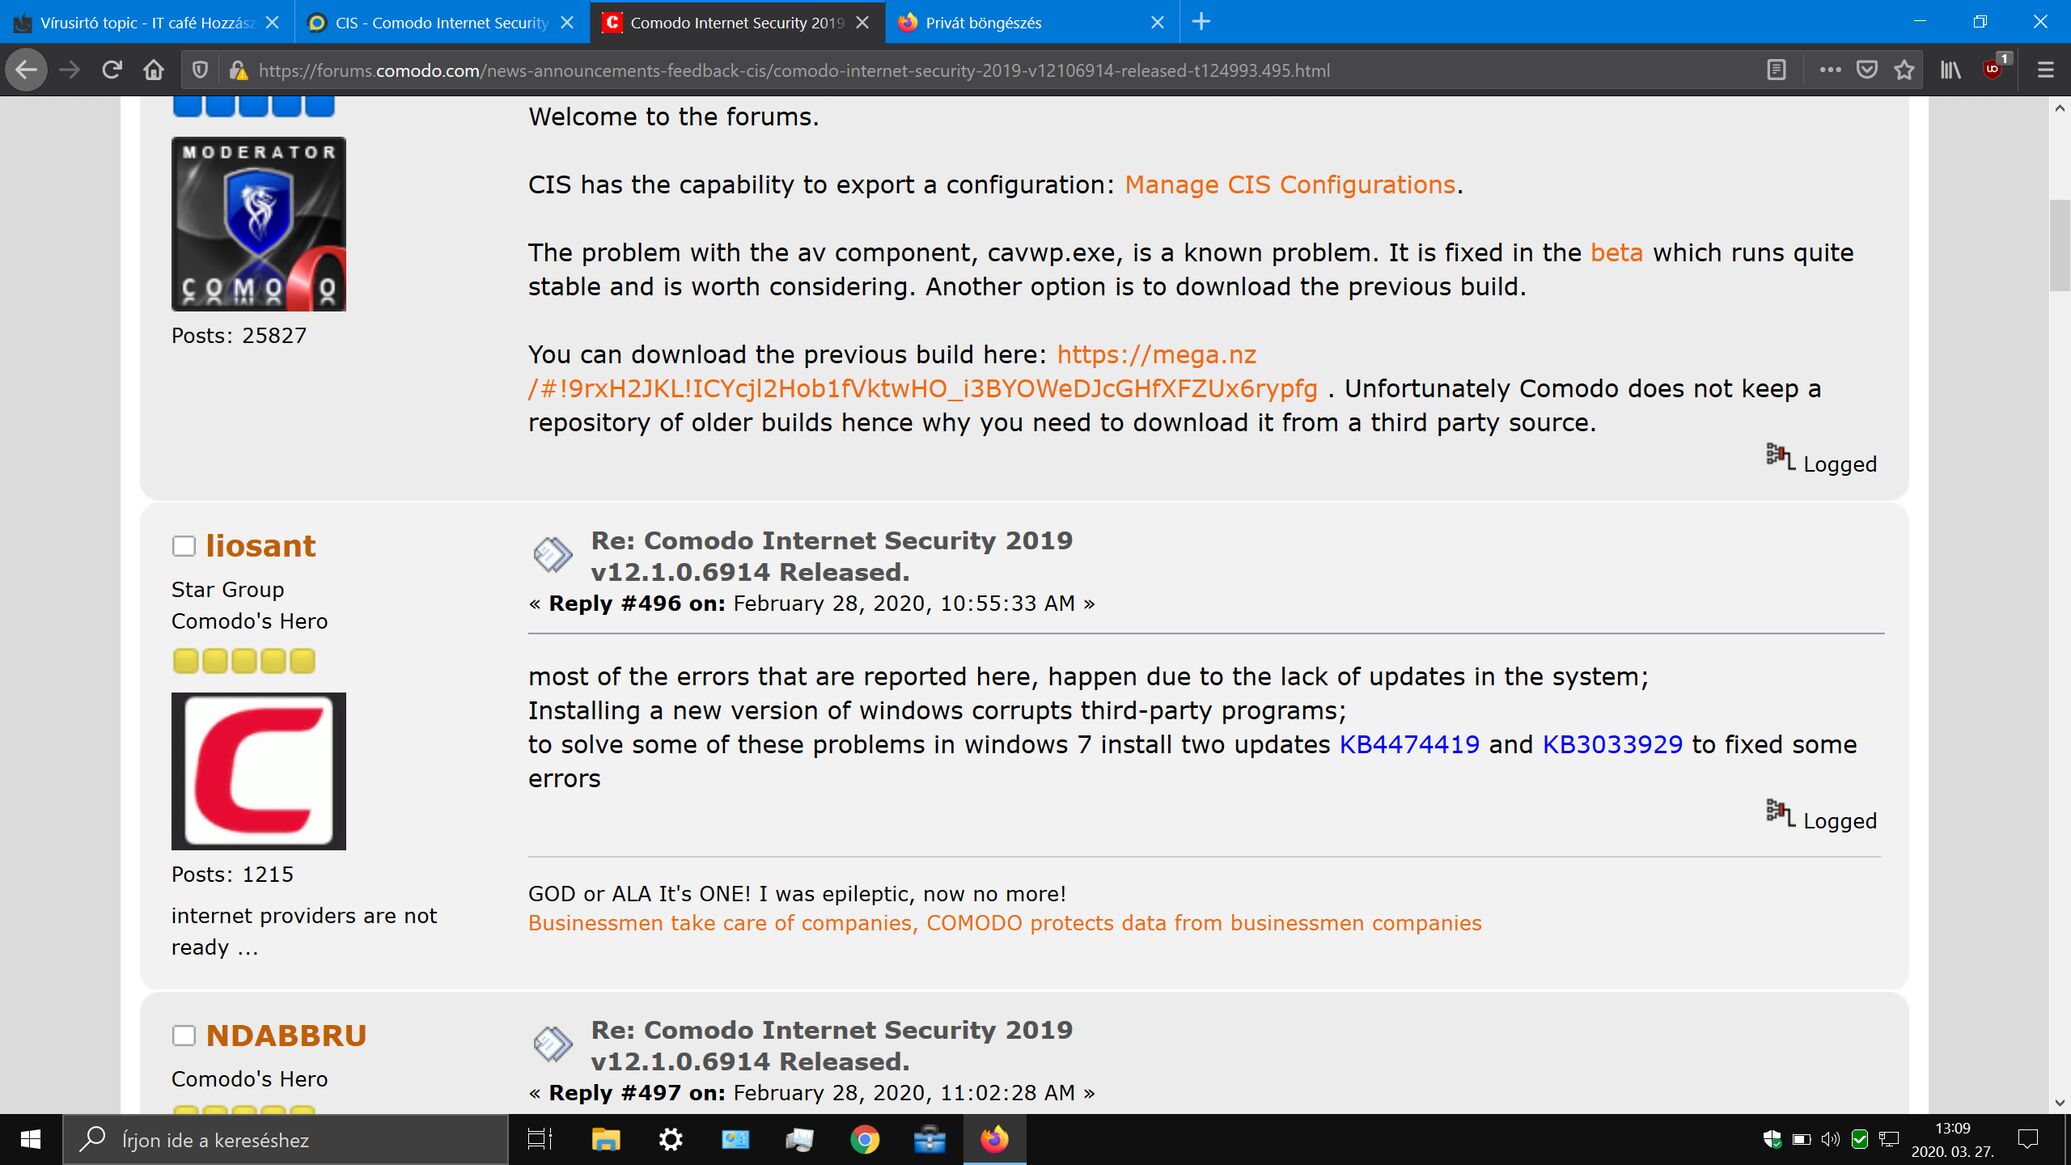Click the scrollbar up arrow

[x=2059, y=107]
